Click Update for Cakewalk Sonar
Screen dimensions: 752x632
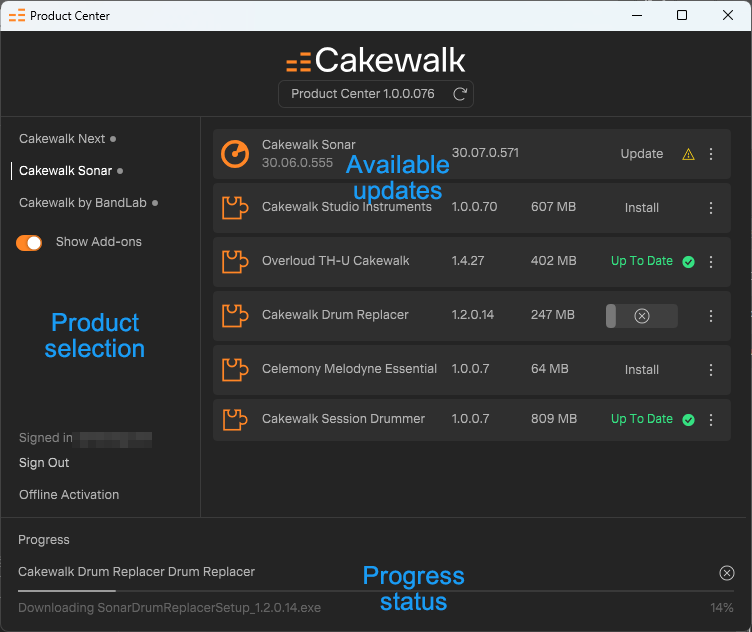click(642, 154)
